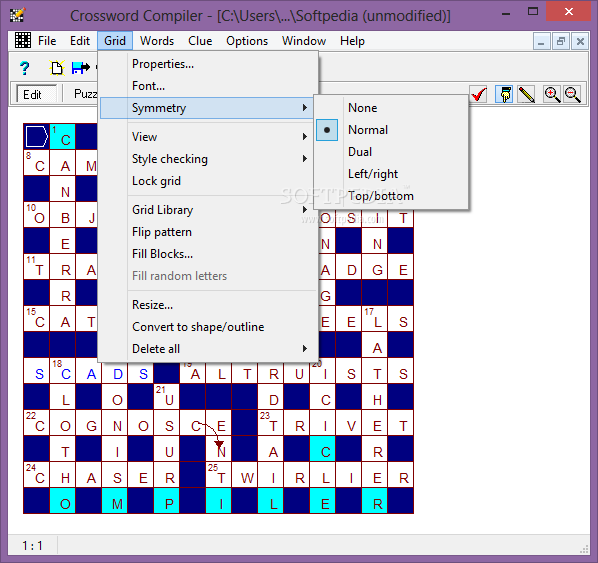Expand the View submenu
This screenshot has height=563, width=598.
point(208,137)
